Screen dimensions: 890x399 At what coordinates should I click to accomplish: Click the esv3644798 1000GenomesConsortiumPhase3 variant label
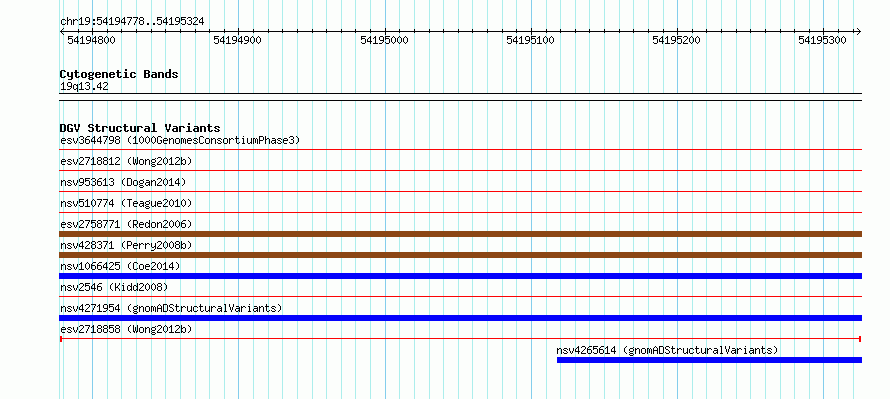(180, 140)
